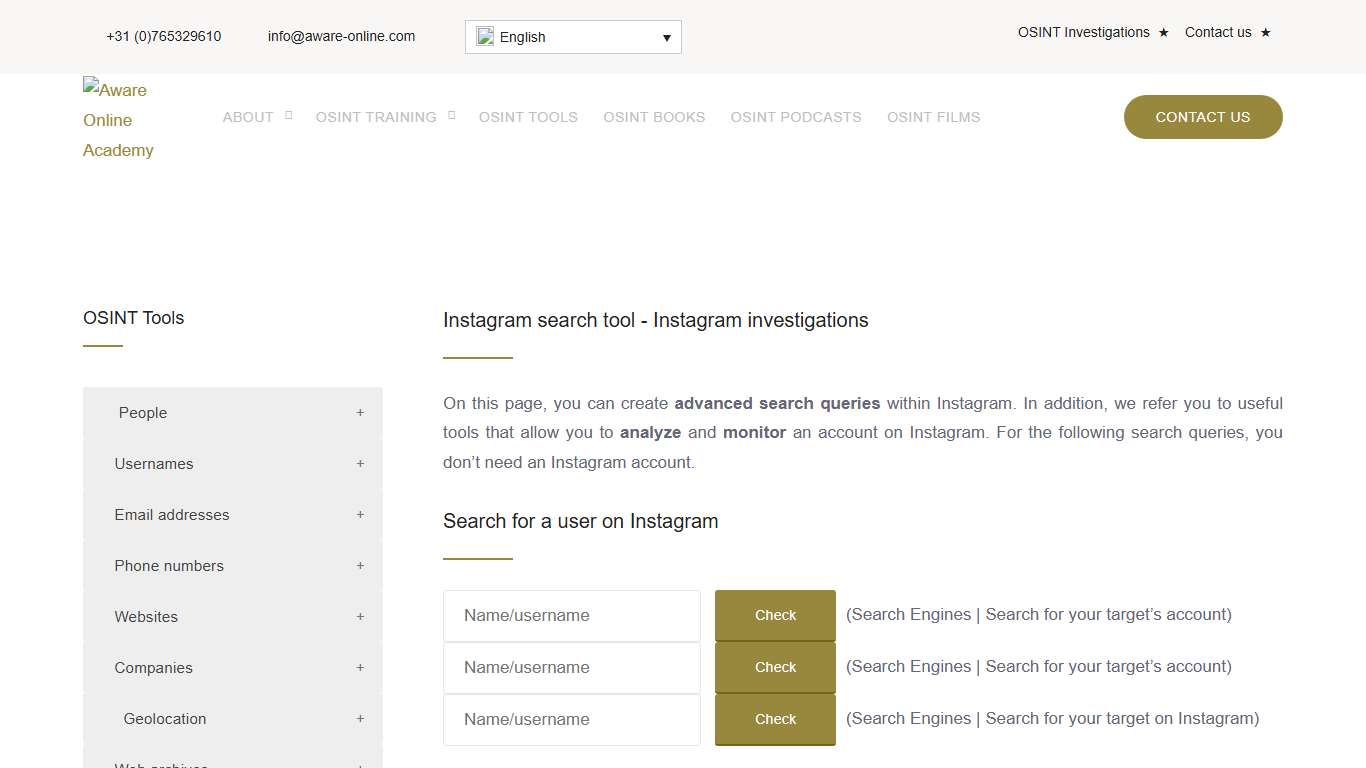The width and height of the screenshot is (1366, 768).
Task: Click the CONTACT US button
Action: click(x=1202, y=117)
